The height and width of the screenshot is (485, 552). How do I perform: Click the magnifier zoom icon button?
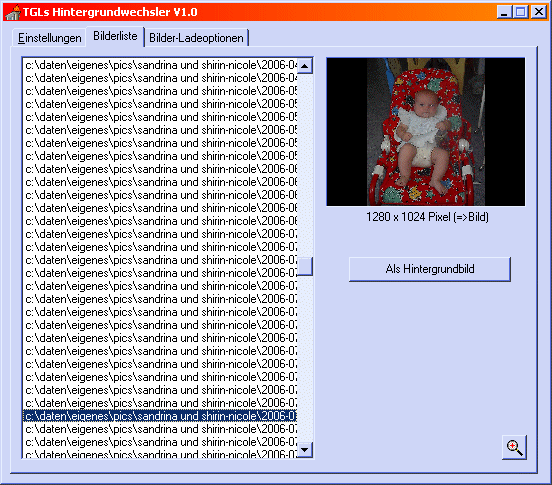click(x=514, y=447)
